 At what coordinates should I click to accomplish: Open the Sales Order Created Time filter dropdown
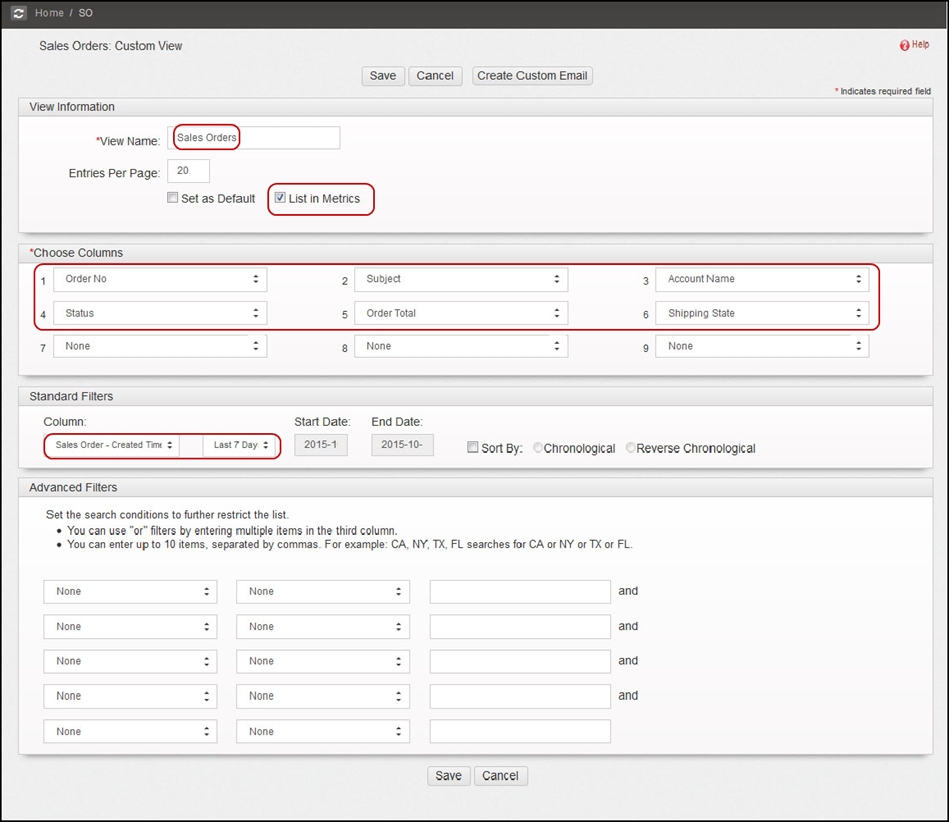point(112,445)
